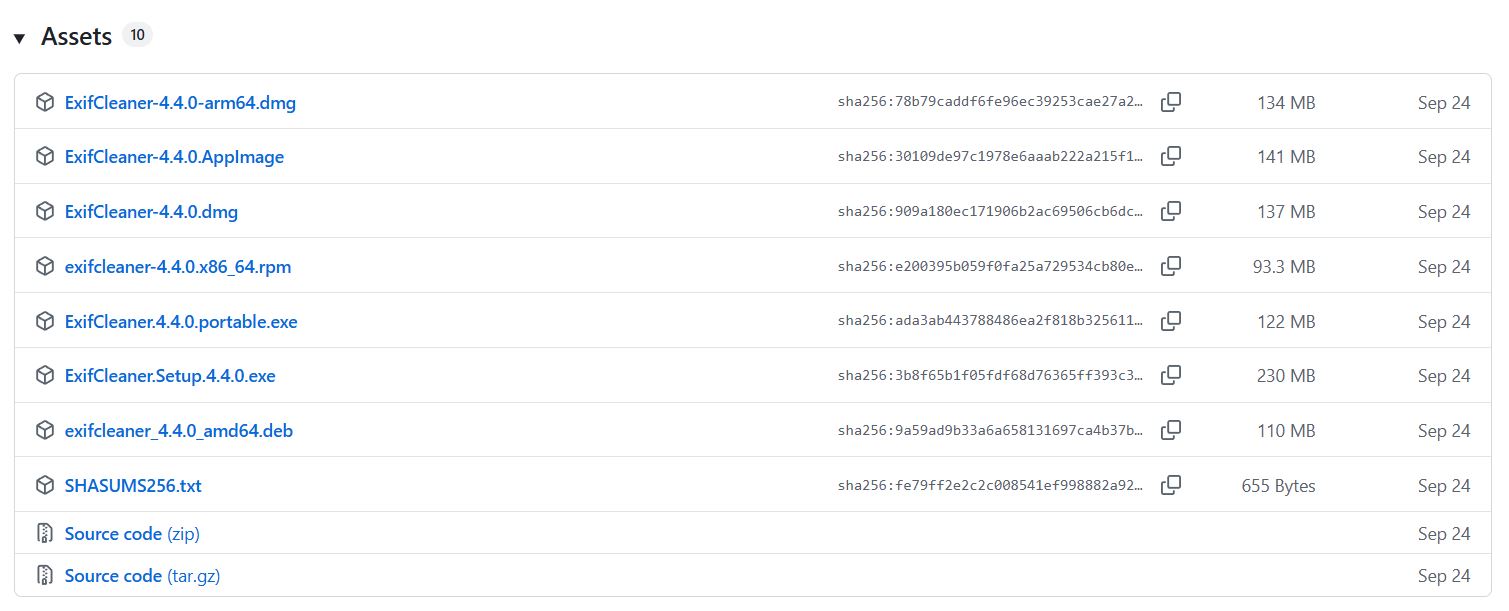Screen dimensions: 1509x611
Task: Click Sep 24 date in SHASUMS256.txt row
Action: [x=1444, y=486]
